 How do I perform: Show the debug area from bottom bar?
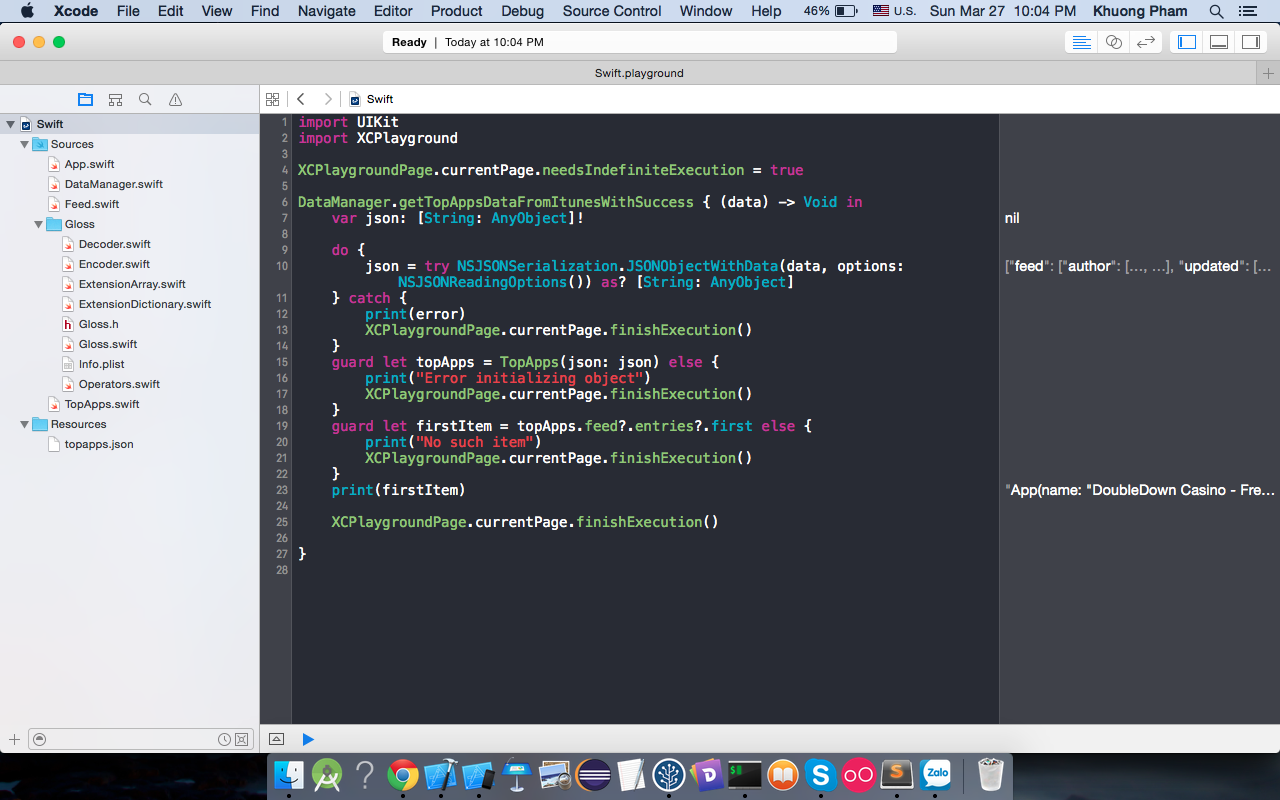[277, 739]
